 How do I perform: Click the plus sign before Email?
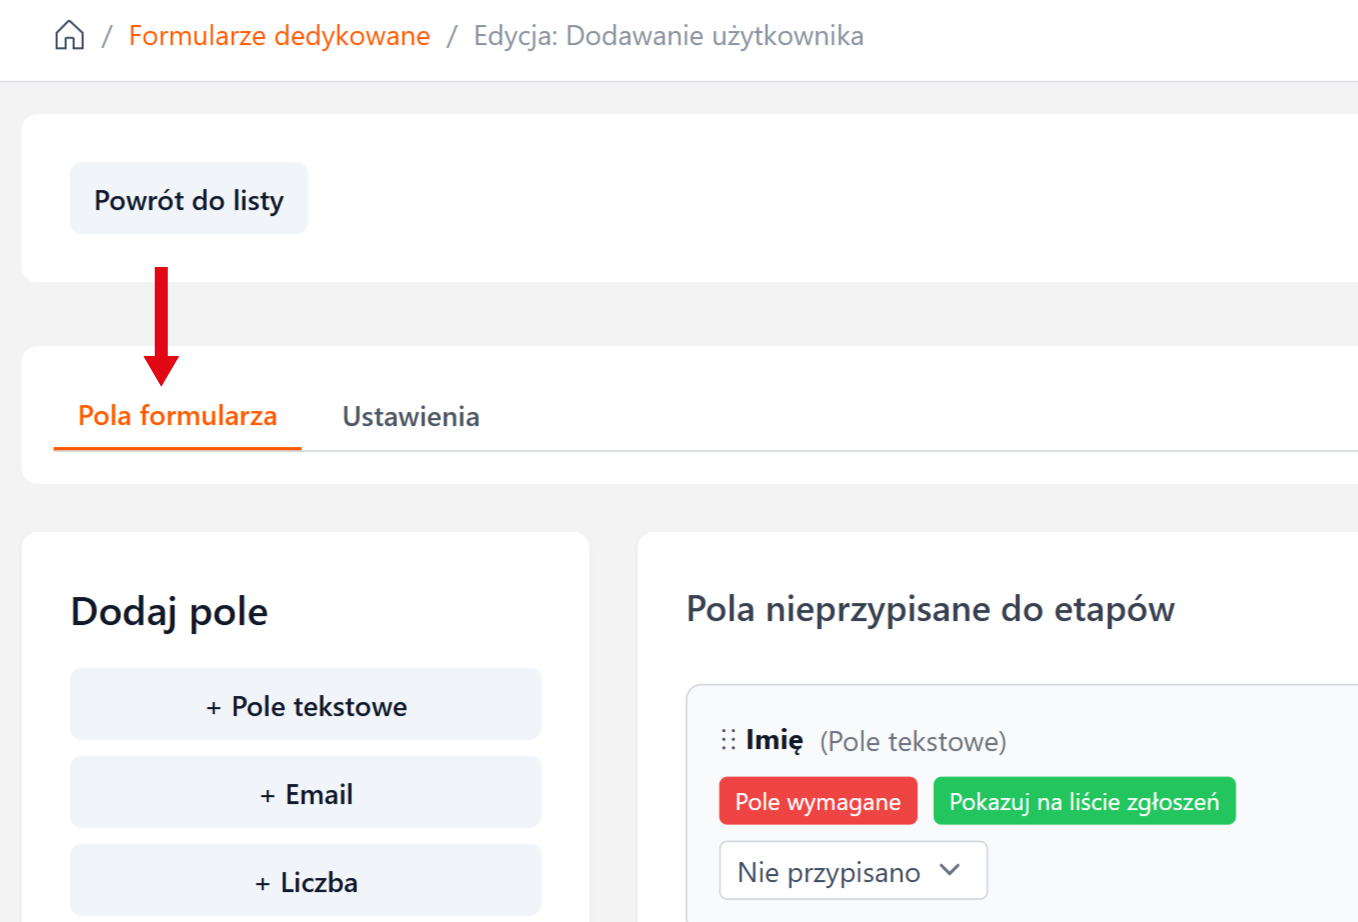tap(267, 796)
